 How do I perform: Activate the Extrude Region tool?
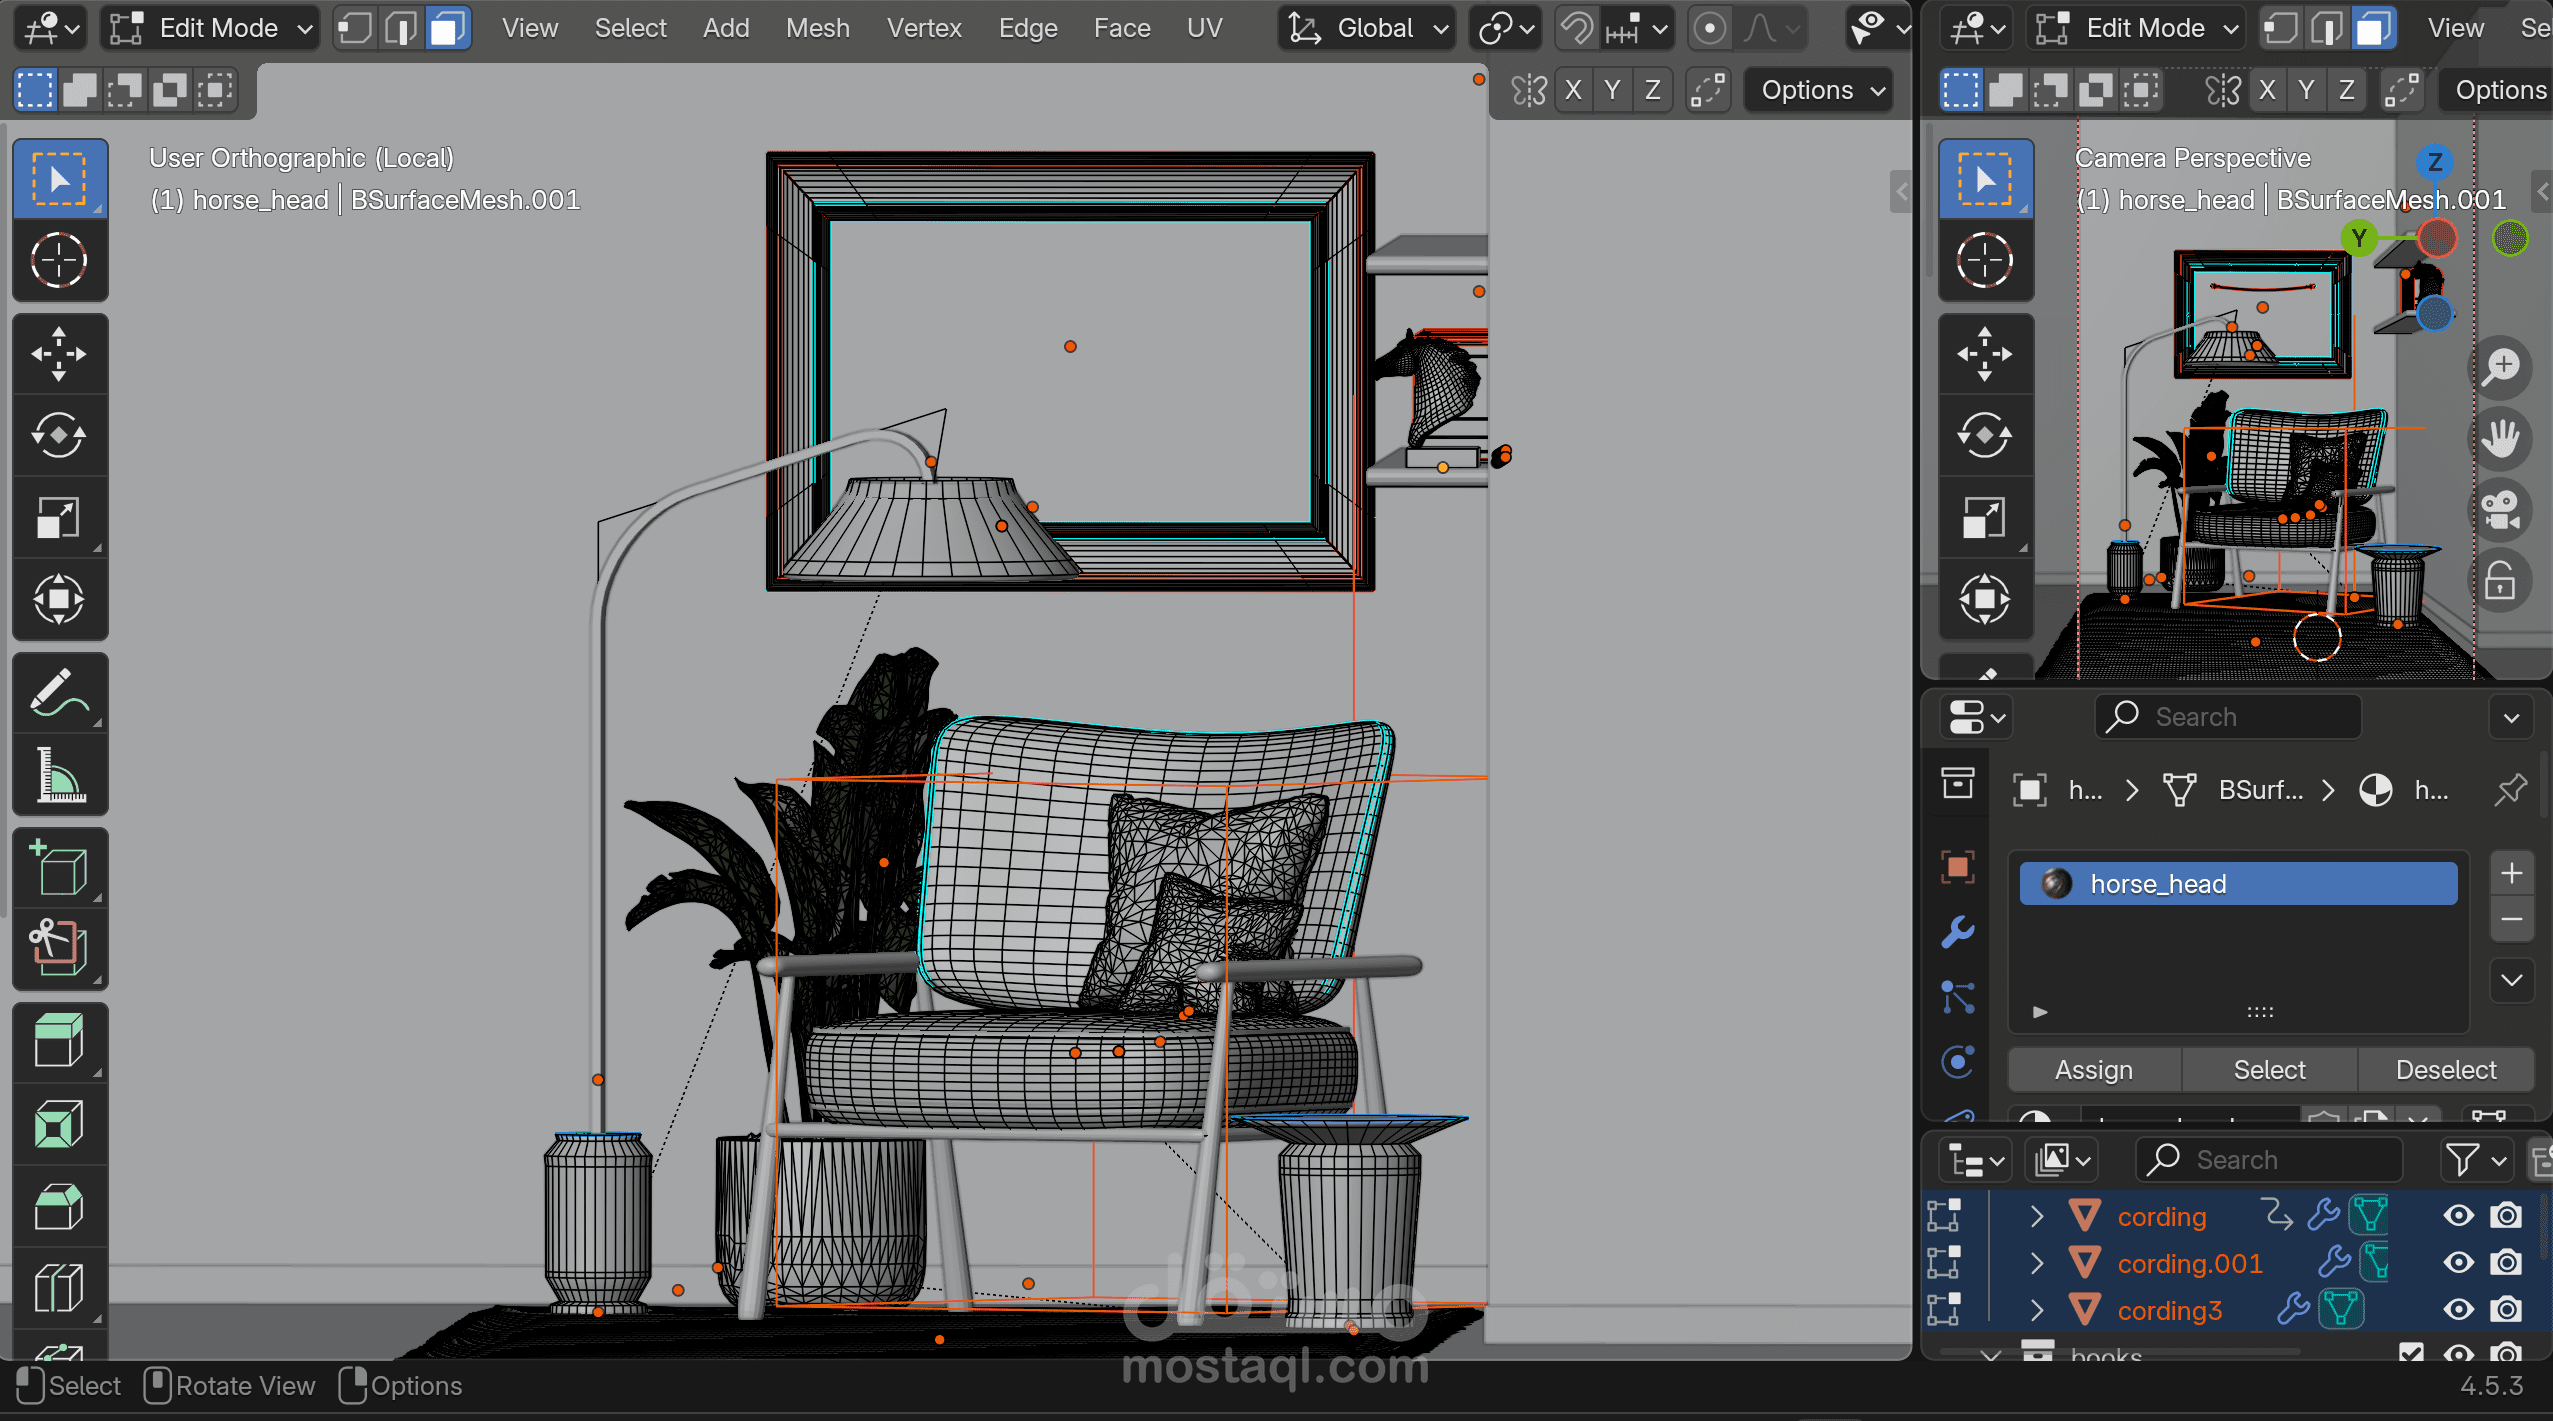click(x=58, y=1041)
